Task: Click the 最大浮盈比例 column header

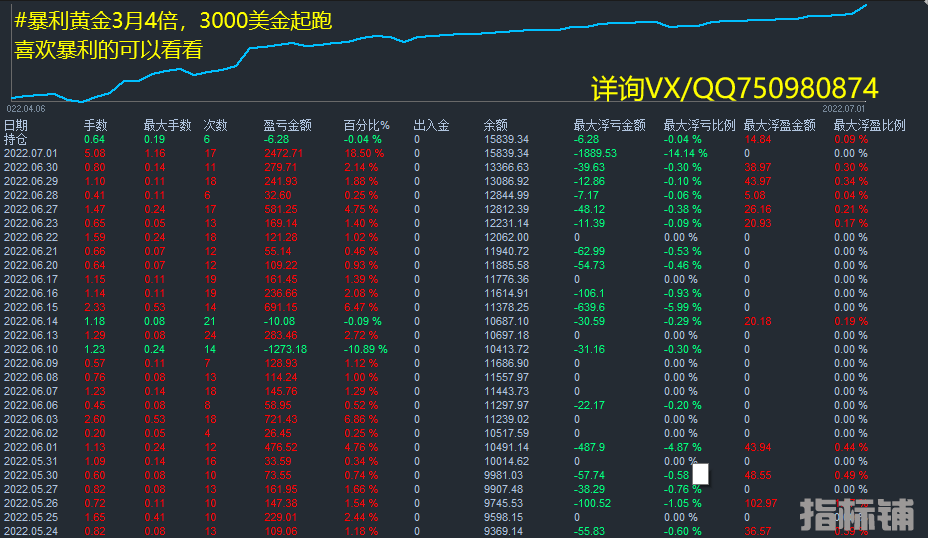Action: (x=869, y=125)
